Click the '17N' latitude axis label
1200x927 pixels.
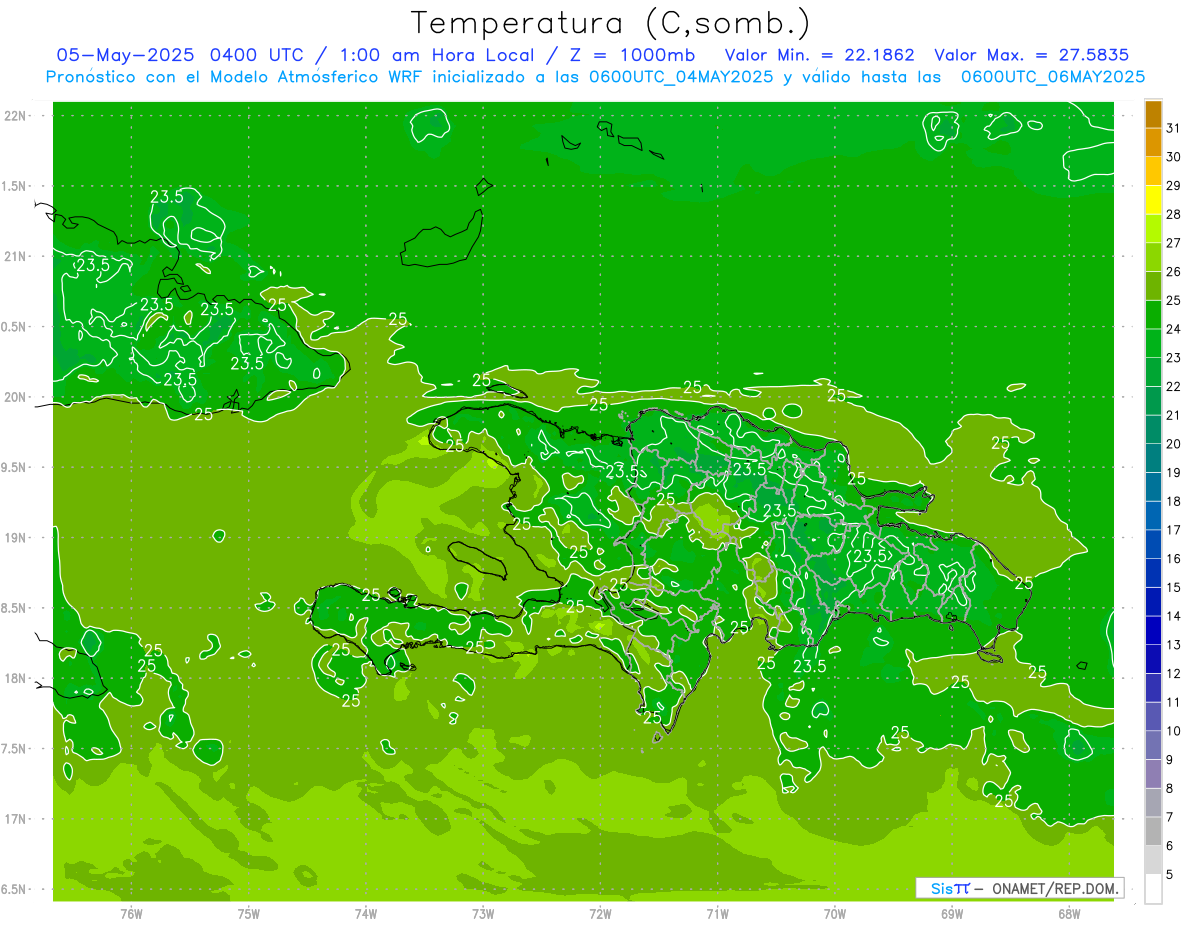point(16,819)
